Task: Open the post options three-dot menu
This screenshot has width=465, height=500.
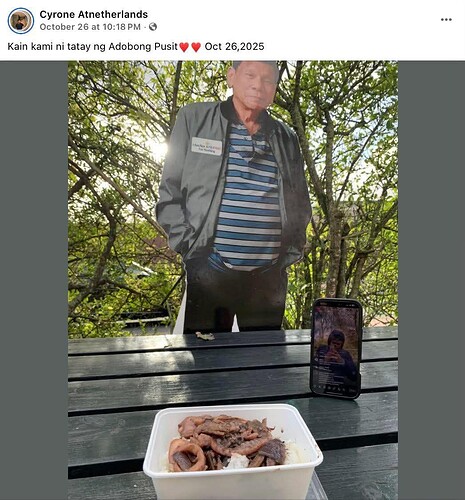Action: click(446, 20)
